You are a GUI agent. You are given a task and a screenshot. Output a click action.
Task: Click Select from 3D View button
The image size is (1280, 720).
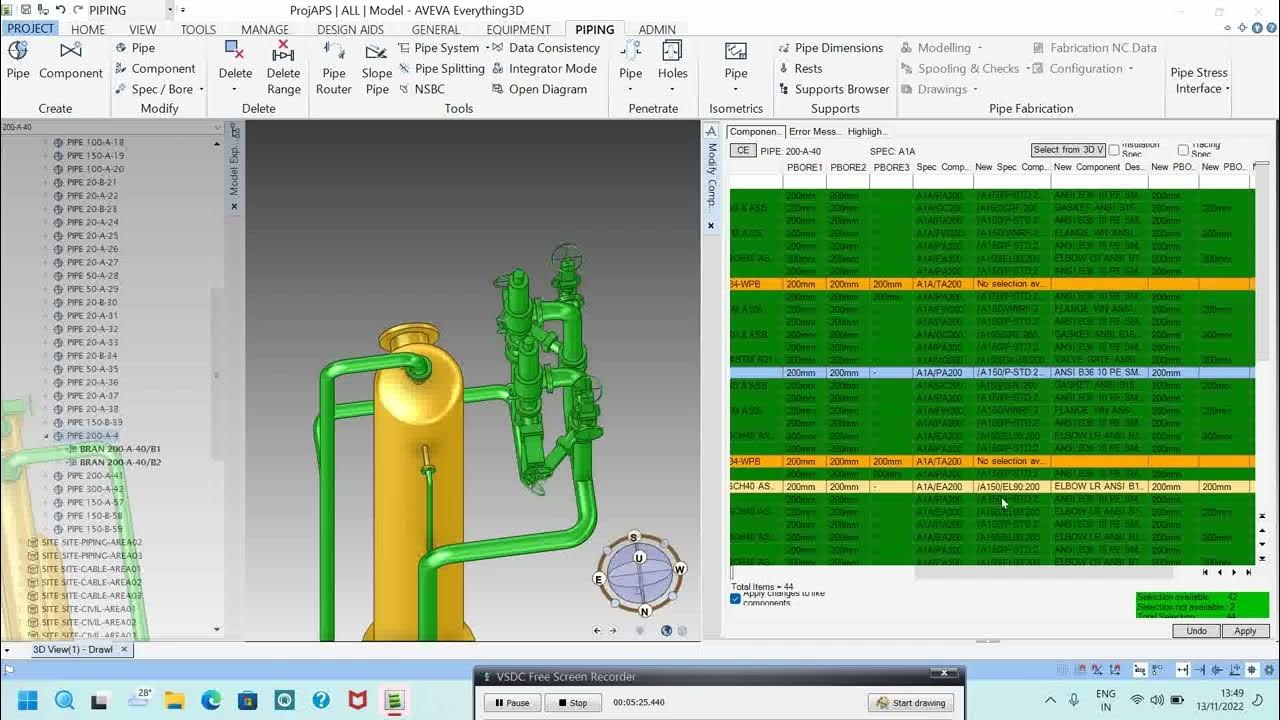coord(1068,150)
